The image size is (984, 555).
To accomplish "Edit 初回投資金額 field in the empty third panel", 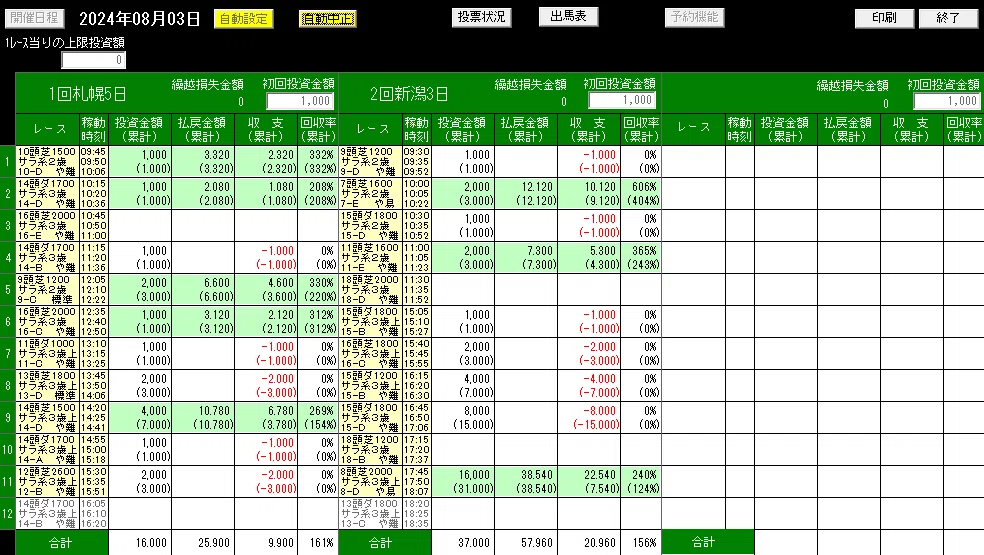I will tap(947, 100).
